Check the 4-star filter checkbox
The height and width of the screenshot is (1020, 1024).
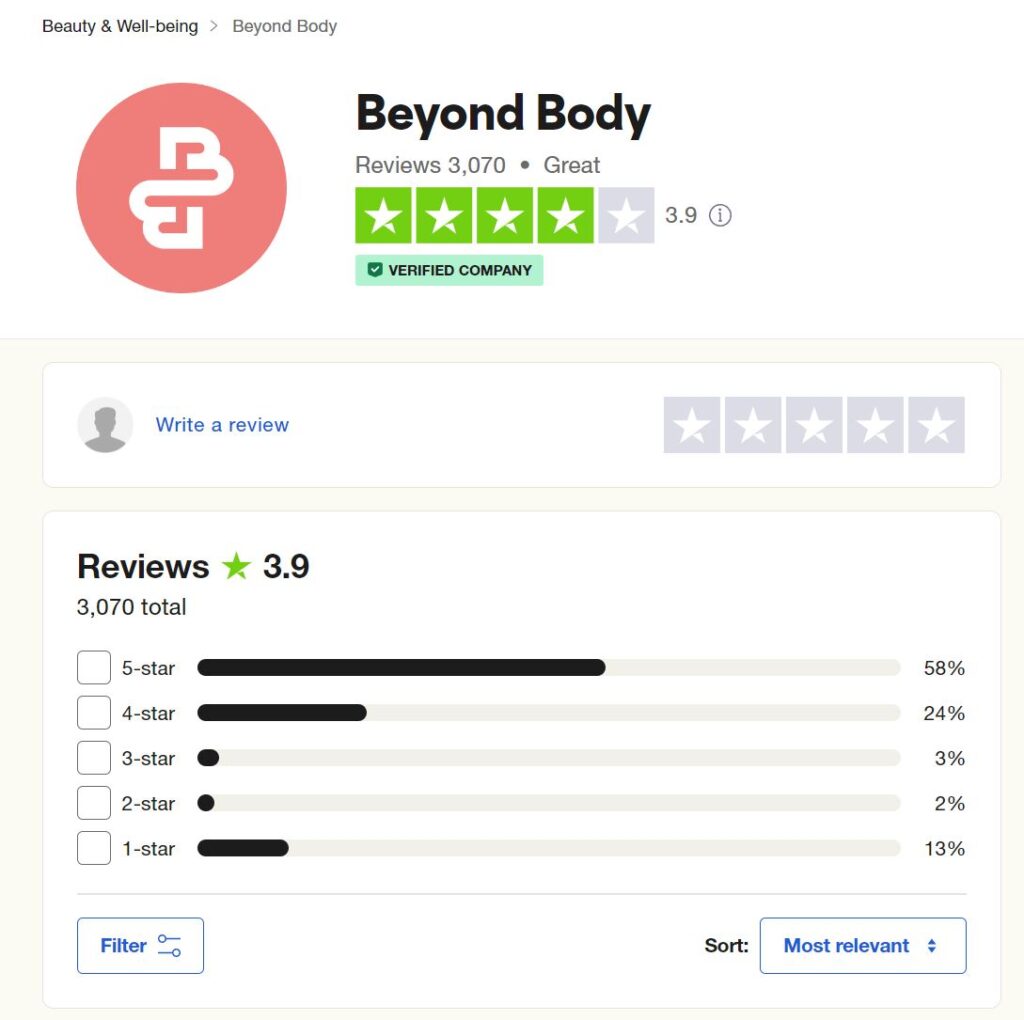94,712
